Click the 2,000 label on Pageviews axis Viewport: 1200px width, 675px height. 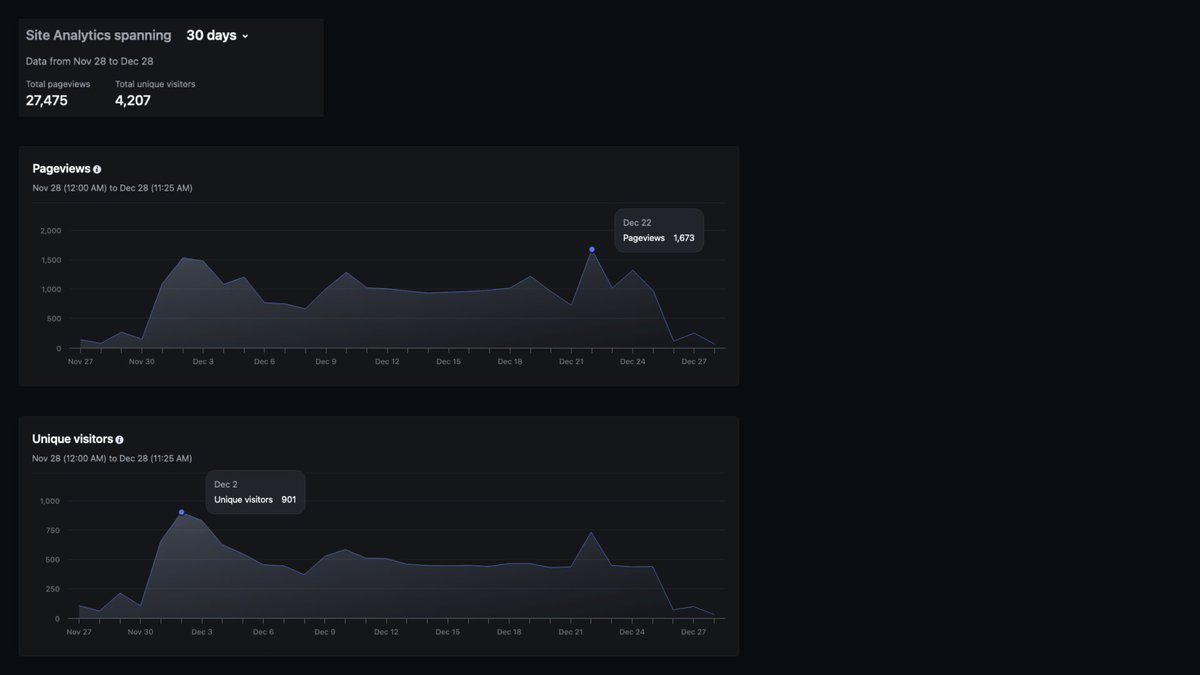pyautogui.click(x=51, y=231)
